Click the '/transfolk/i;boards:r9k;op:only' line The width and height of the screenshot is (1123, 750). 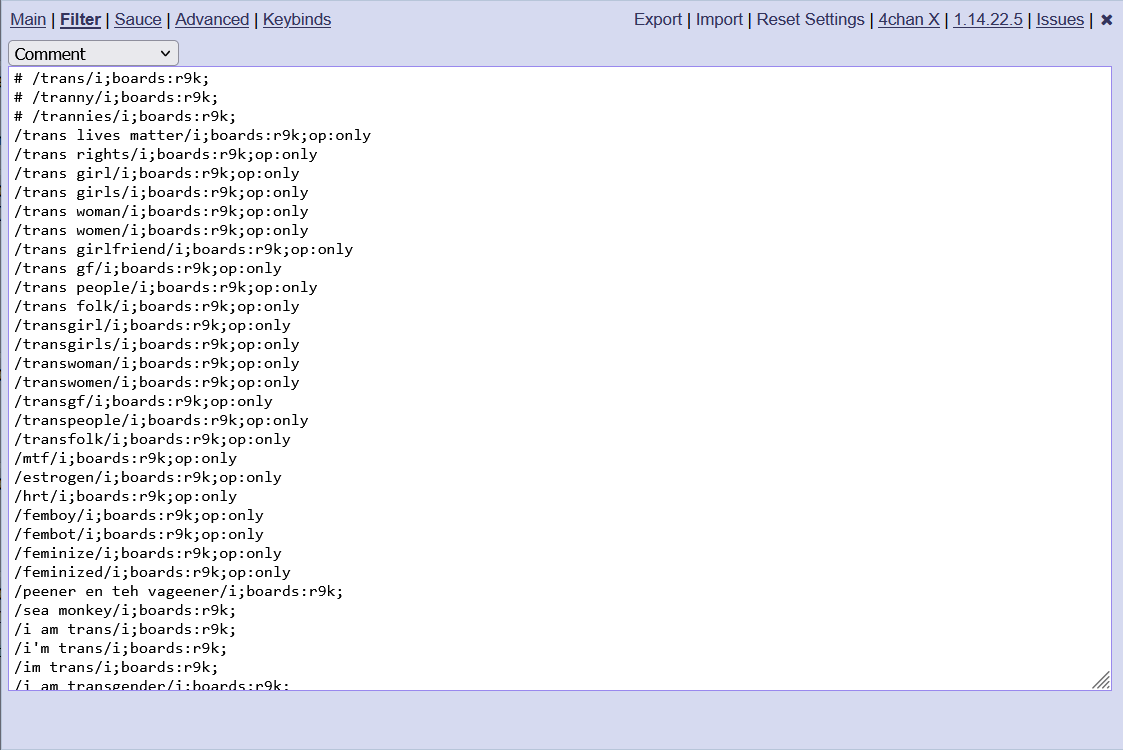click(x=153, y=439)
